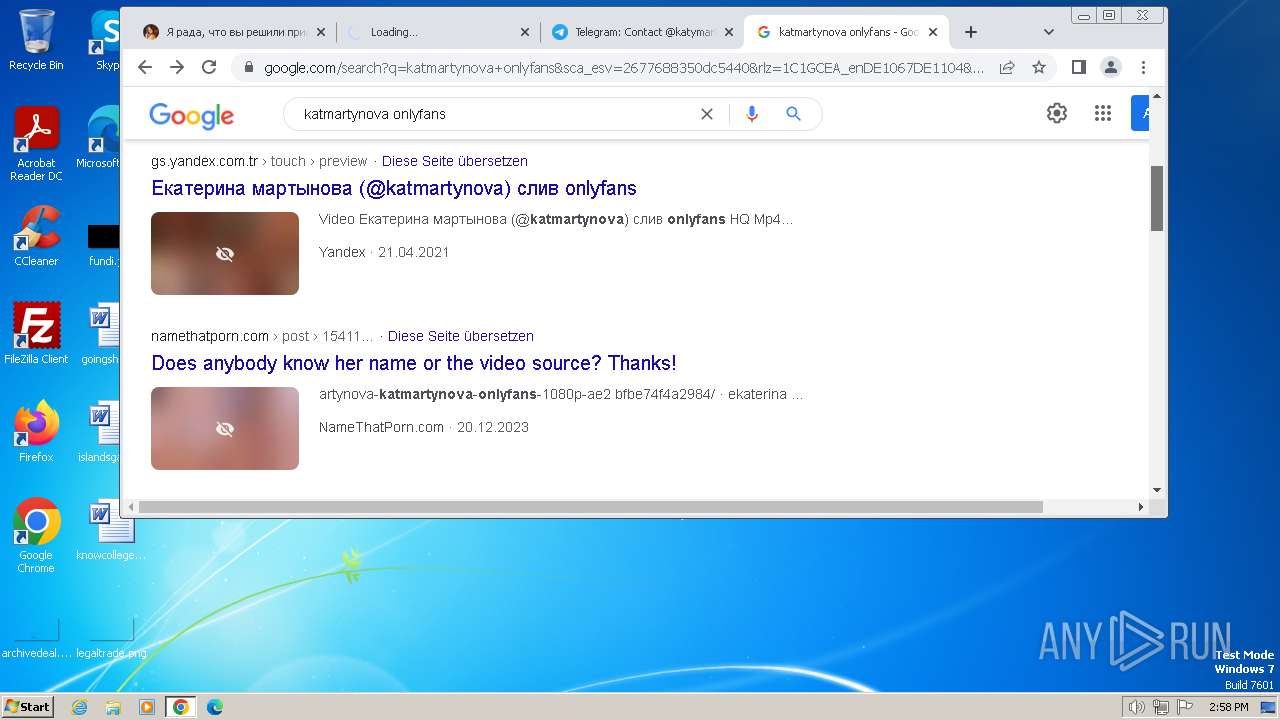The image size is (1280, 720).
Task: Click the vertical scrollbar thumb in Chrome
Action: (1157, 198)
